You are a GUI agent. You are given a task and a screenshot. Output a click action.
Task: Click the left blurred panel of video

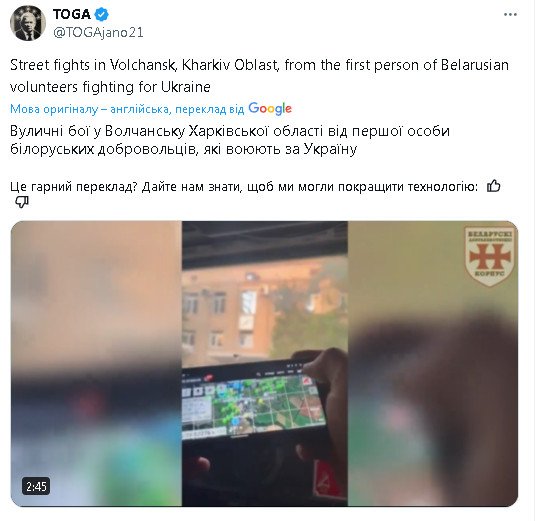pyautogui.click(x=96, y=364)
